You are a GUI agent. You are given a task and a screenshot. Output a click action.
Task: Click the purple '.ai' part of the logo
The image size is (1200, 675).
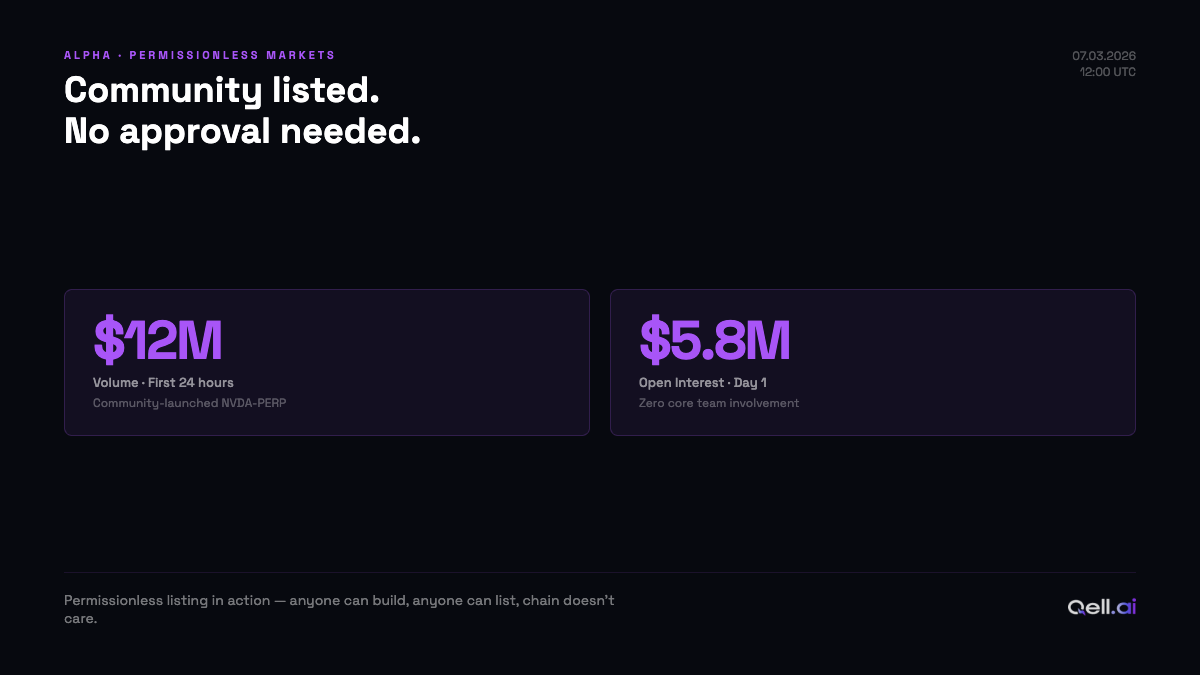[1125, 606]
